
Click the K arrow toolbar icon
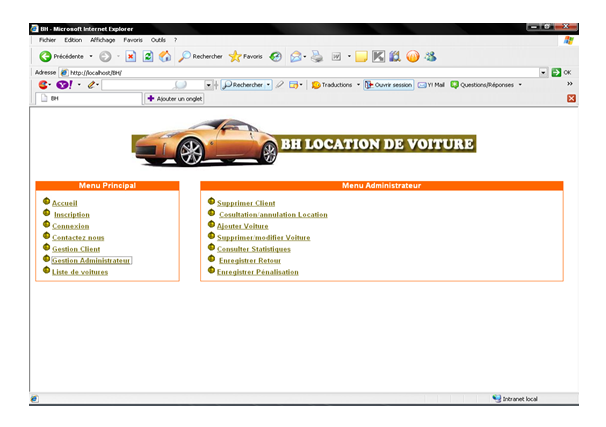378,56
